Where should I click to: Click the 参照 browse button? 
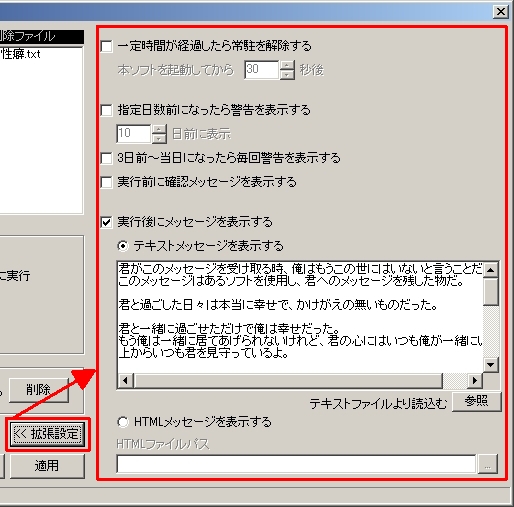click(477, 401)
